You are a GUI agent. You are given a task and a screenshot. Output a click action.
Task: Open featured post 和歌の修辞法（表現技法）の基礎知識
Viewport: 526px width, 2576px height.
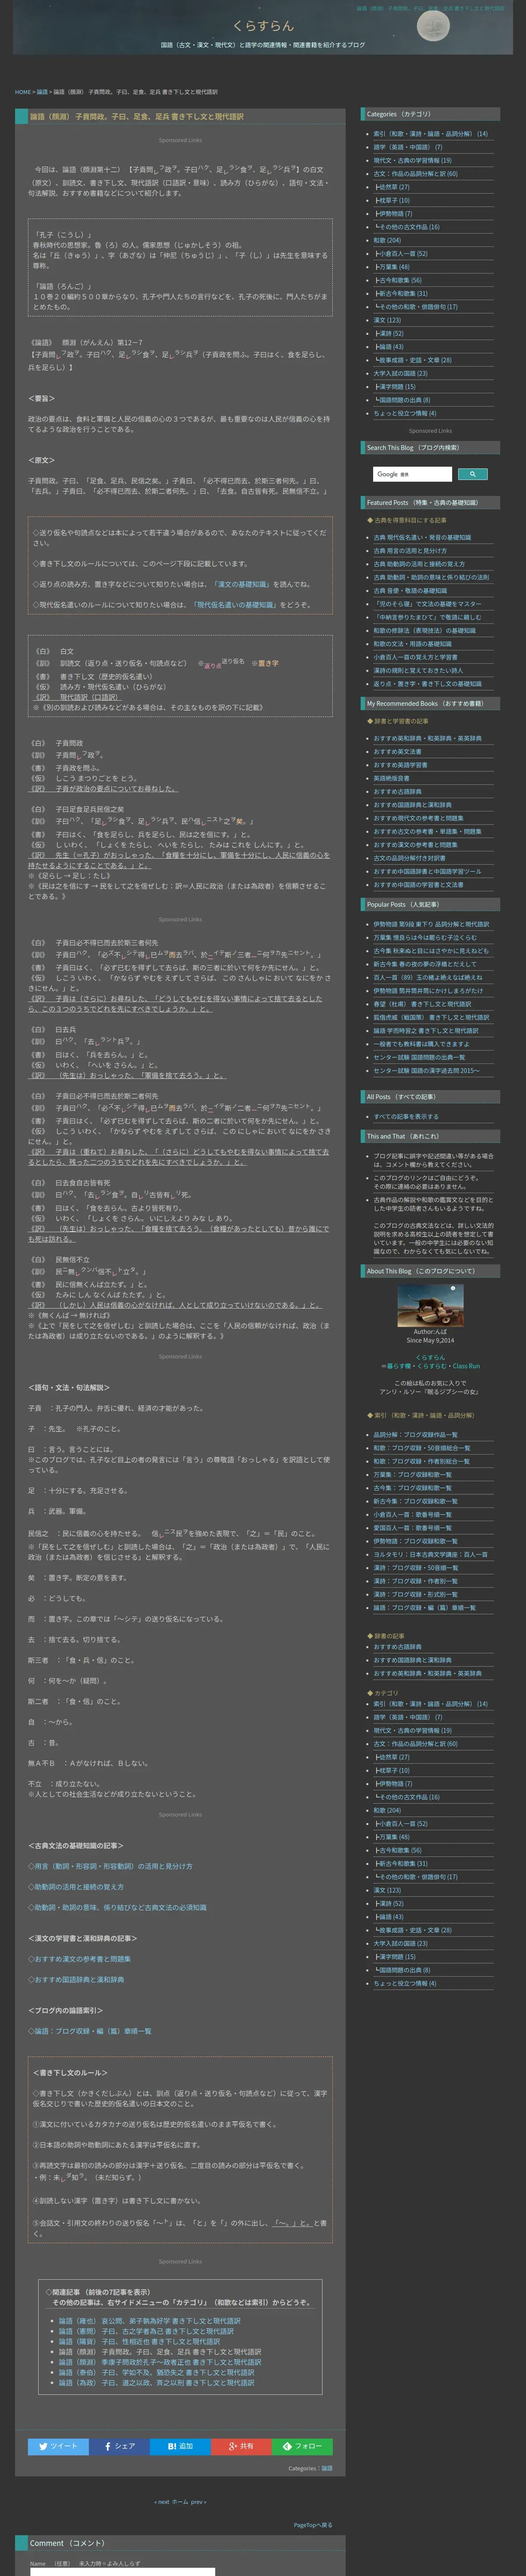pyautogui.click(x=424, y=631)
